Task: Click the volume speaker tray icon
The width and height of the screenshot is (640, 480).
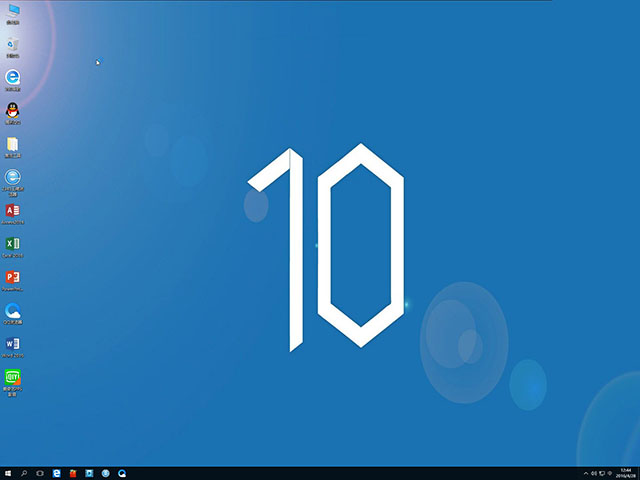Action: pos(594,472)
